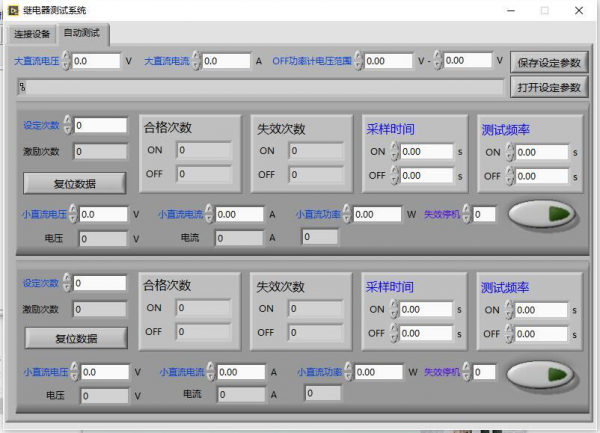Click the upper 采样时间 ON stepper arrows

pyautogui.click(x=395, y=152)
